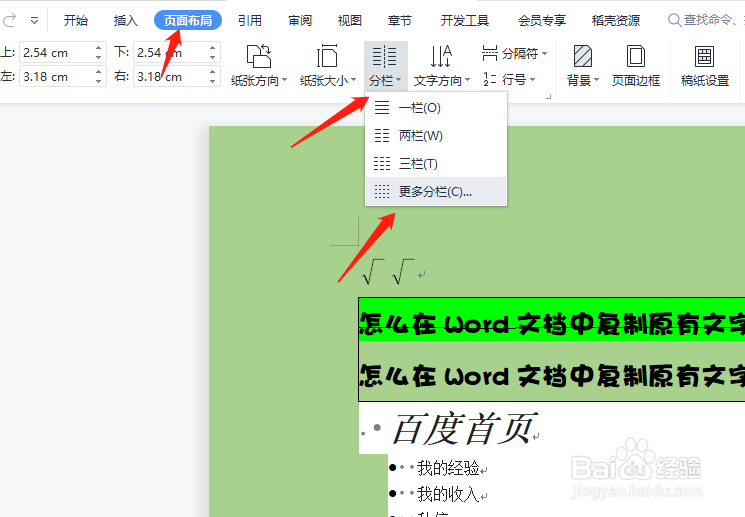Viewport: 745px width, 517px height.
Task: Click the 纸张大小 paper size icon
Action: pyautogui.click(x=327, y=56)
